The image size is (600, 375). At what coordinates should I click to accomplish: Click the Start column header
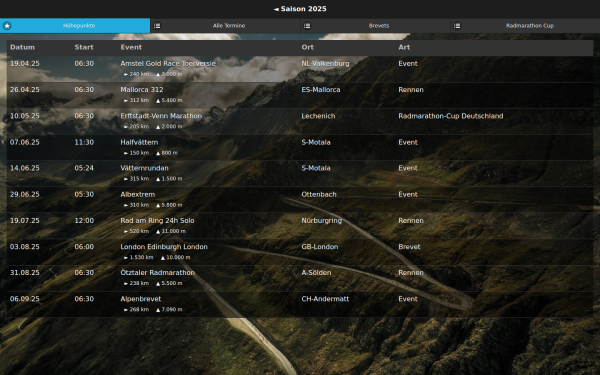[x=84, y=47]
